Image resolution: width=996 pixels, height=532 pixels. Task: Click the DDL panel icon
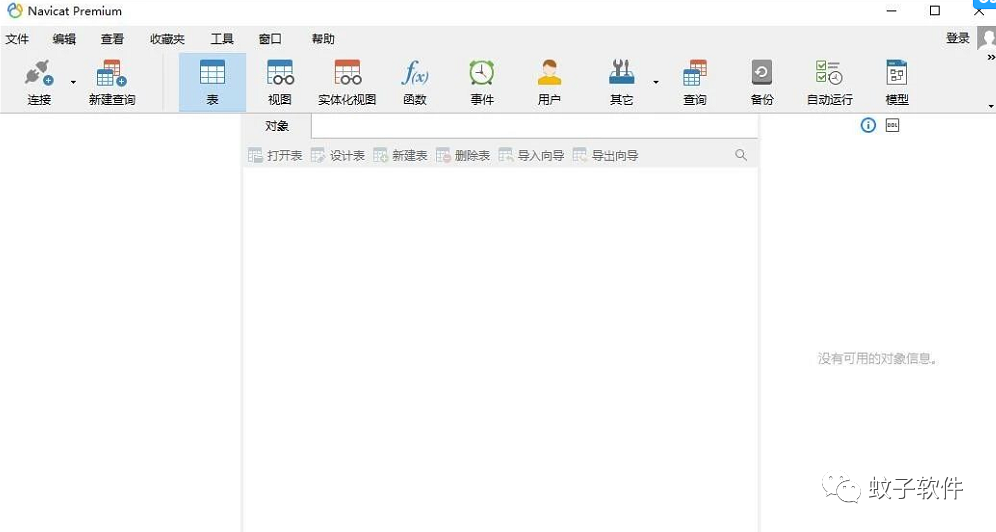tap(892, 125)
